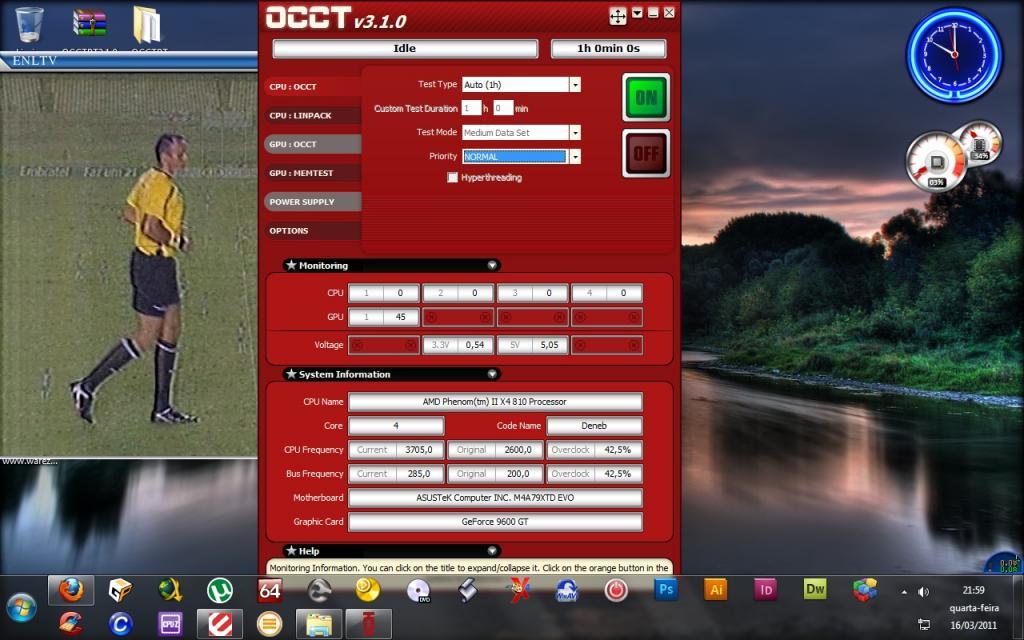Screen dimensions: 1024x640
Task: Open the Recycle Bin on the desktop
Action: point(29,26)
